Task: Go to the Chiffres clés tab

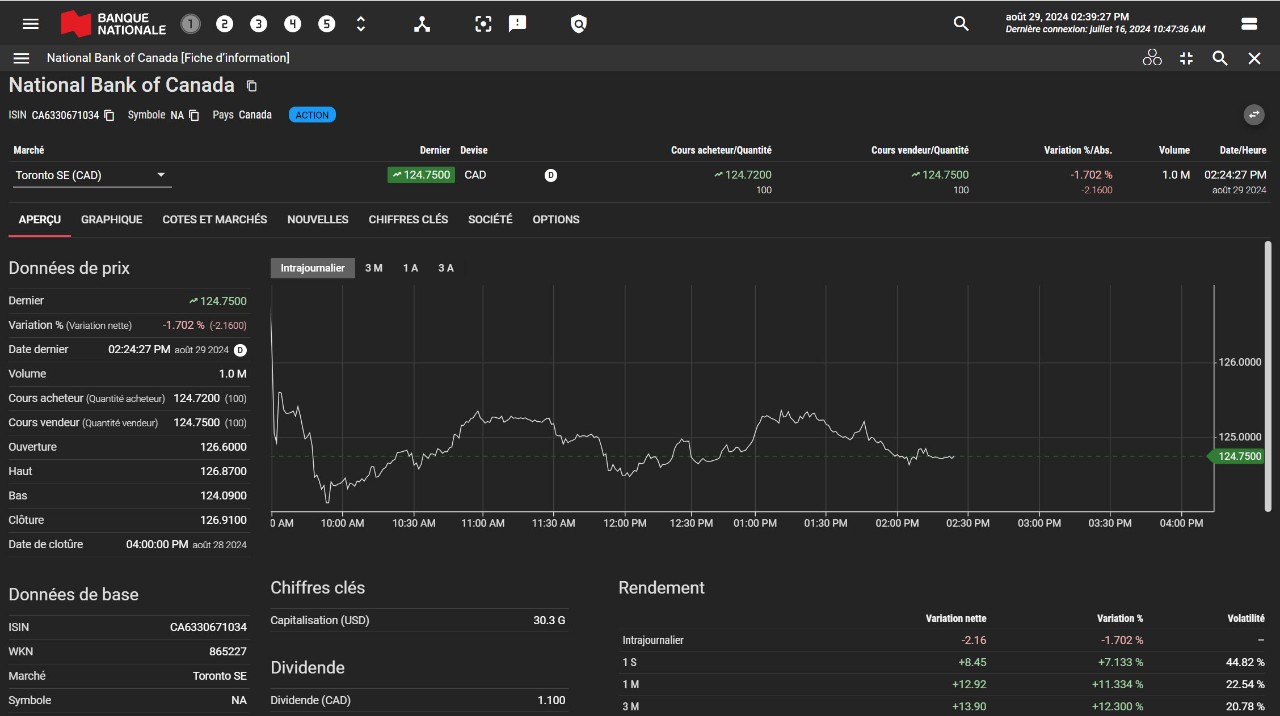Action: pyautogui.click(x=408, y=219)
